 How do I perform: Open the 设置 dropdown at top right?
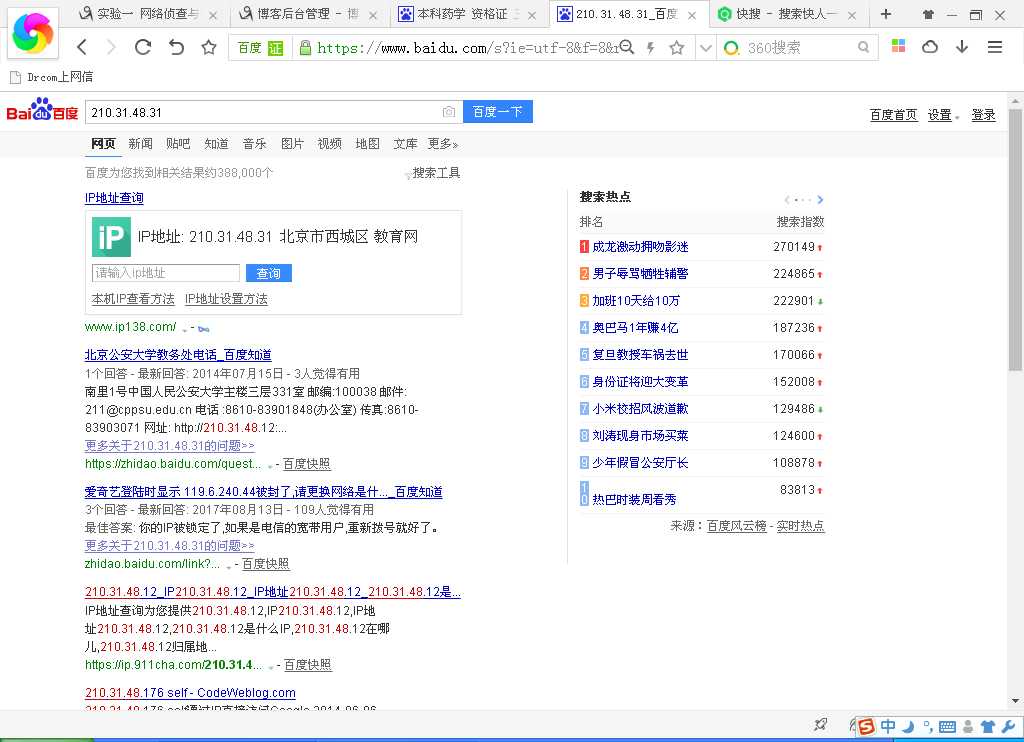(943, 115)
